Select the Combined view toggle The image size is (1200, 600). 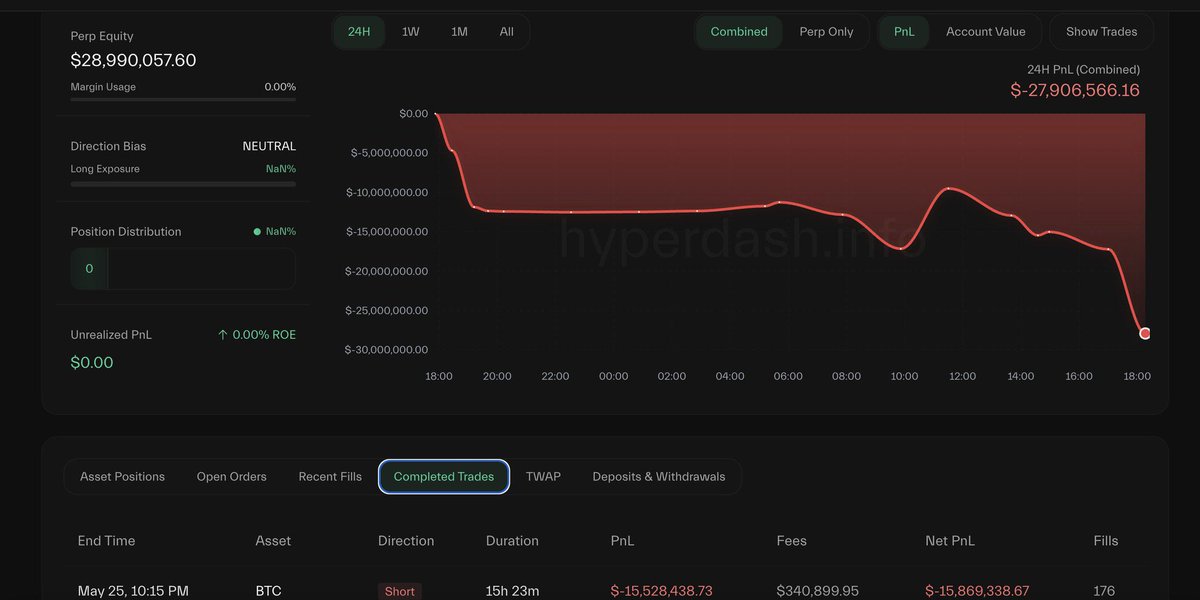(x=739, y=32)
